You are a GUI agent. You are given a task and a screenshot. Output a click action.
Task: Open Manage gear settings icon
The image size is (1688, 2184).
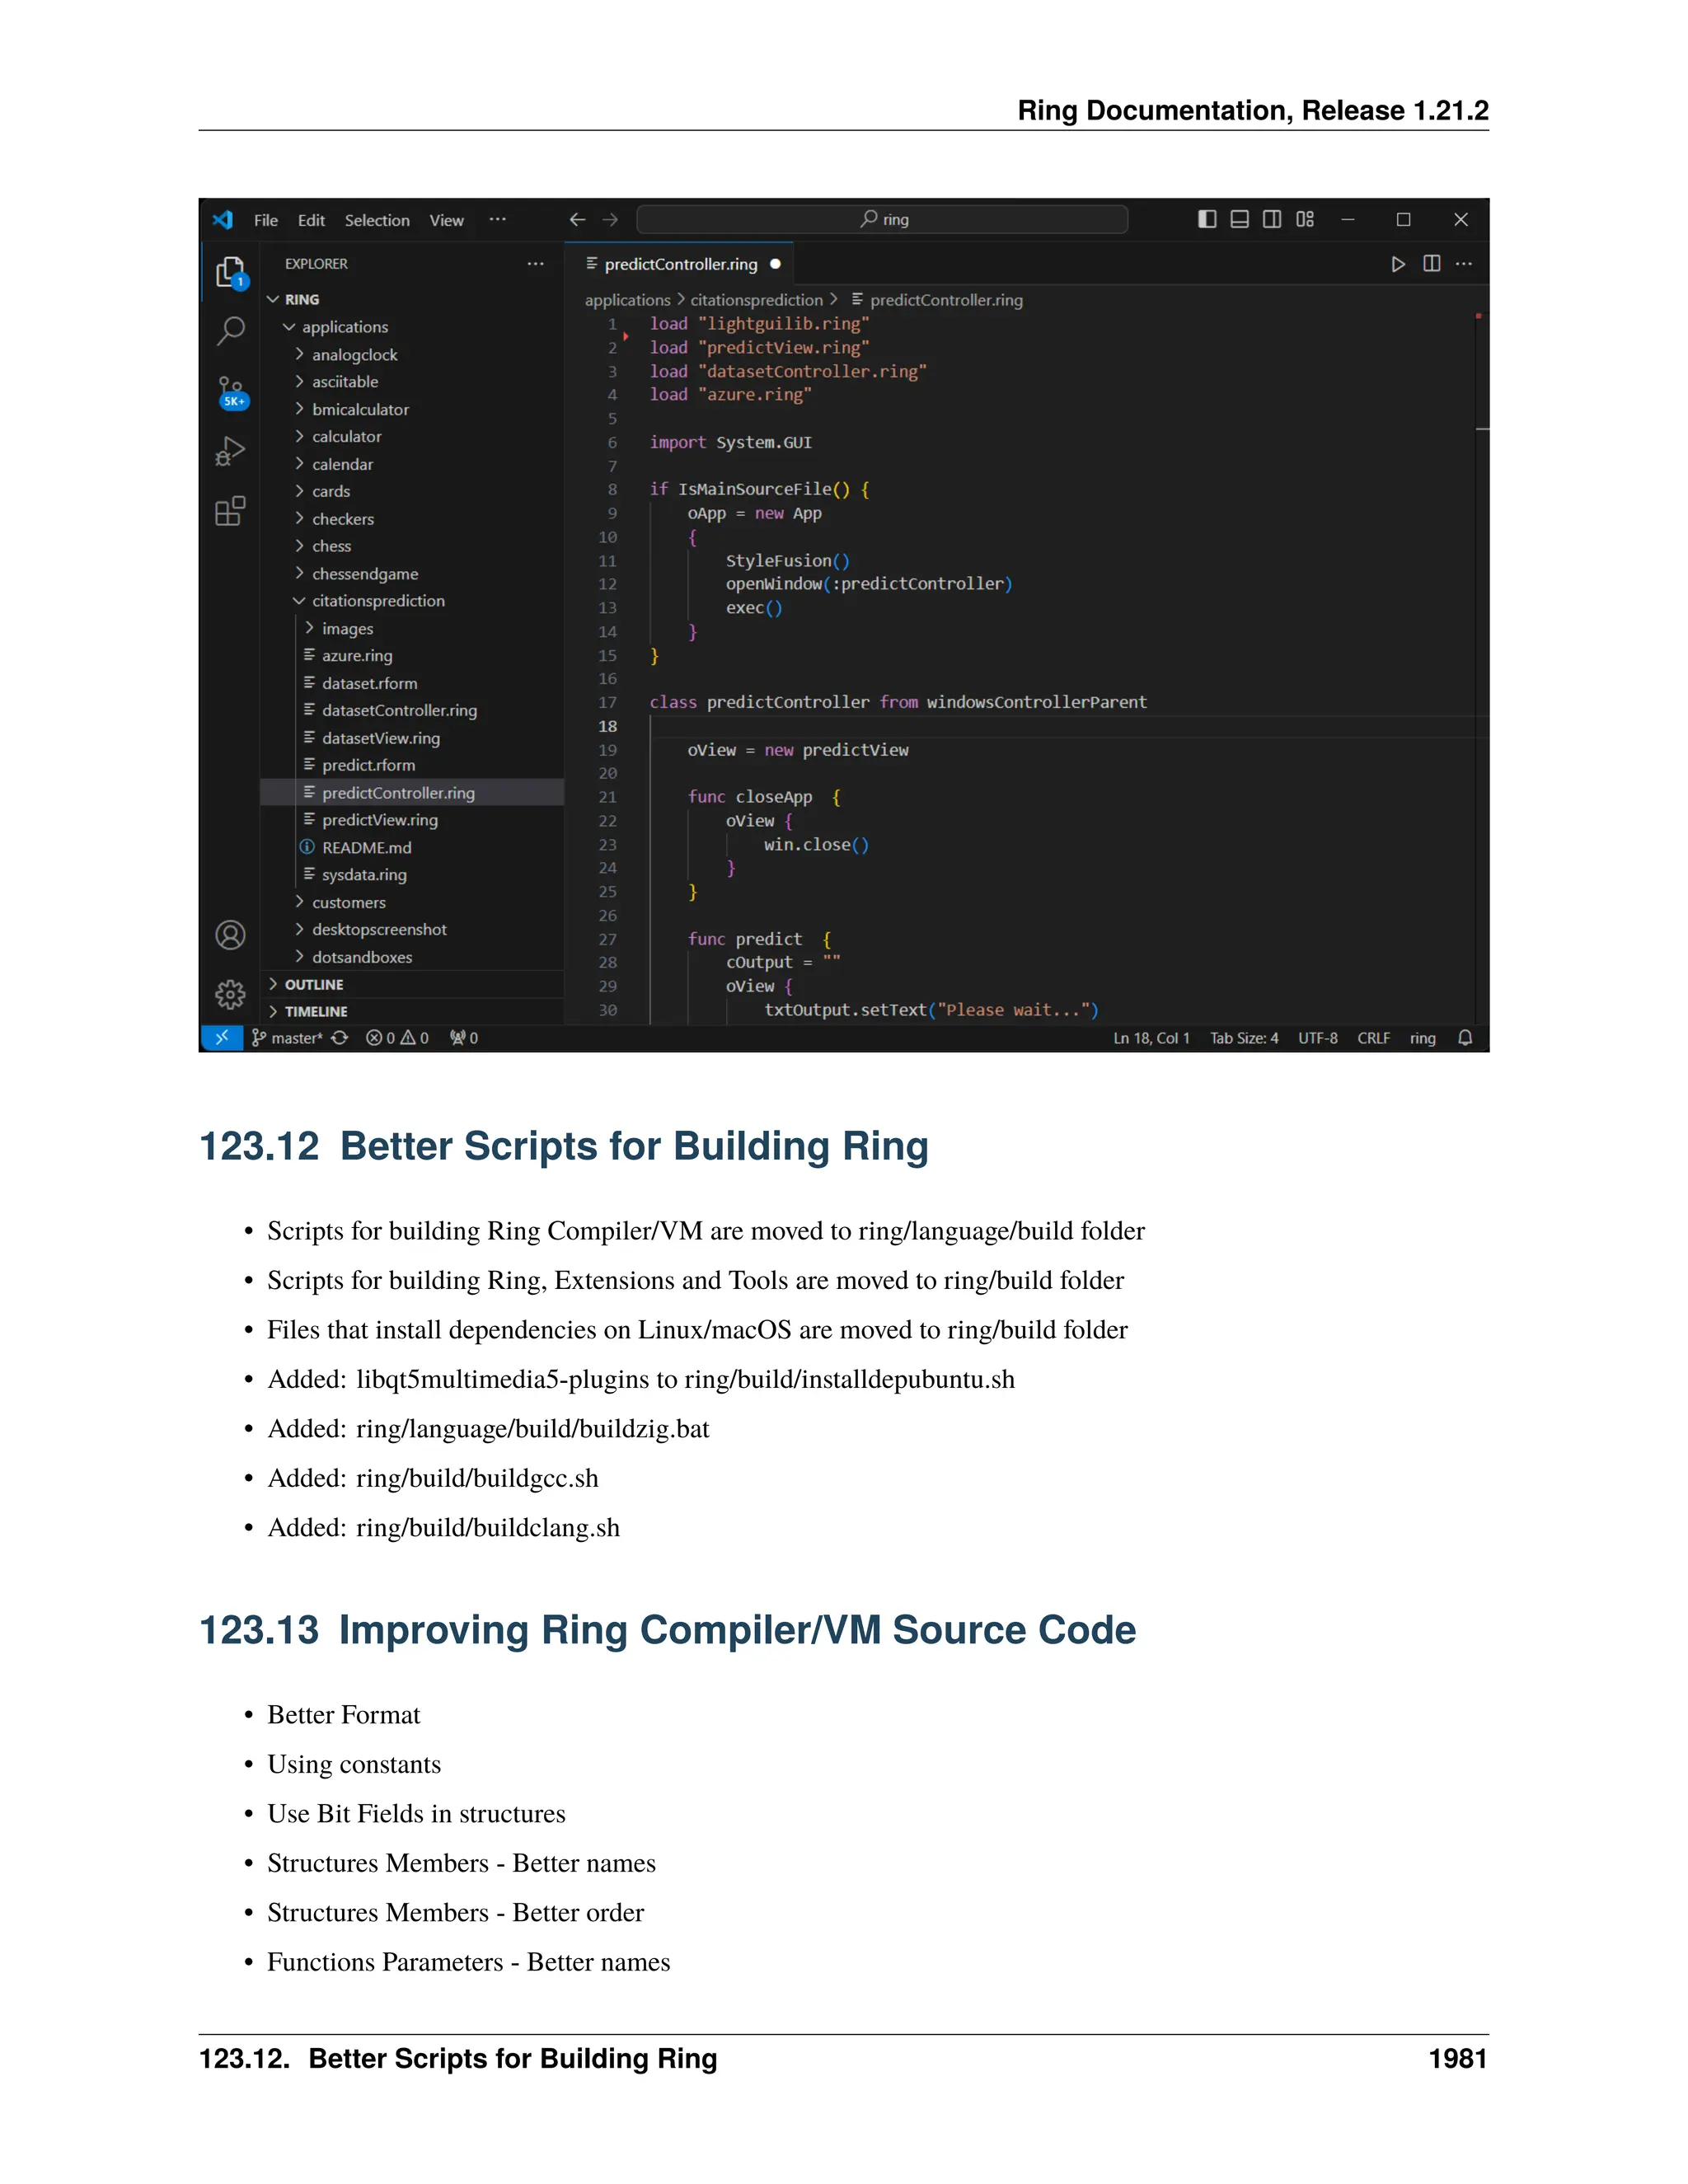[x=231, y=994]
